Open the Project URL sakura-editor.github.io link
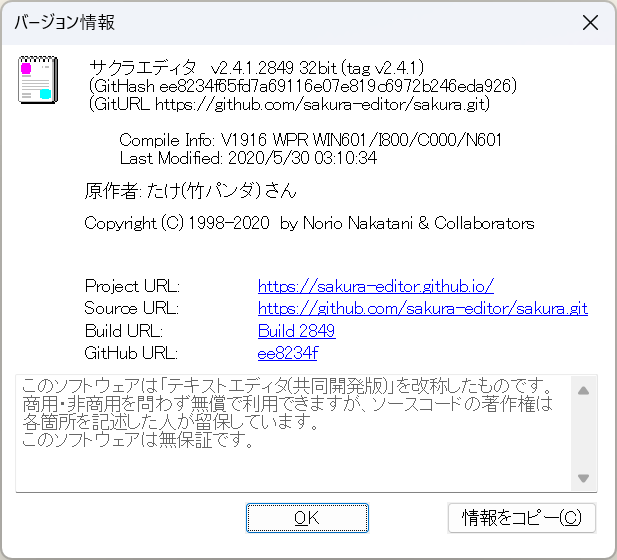Screen dimensions: 617x560 click(x=376, y=286)
